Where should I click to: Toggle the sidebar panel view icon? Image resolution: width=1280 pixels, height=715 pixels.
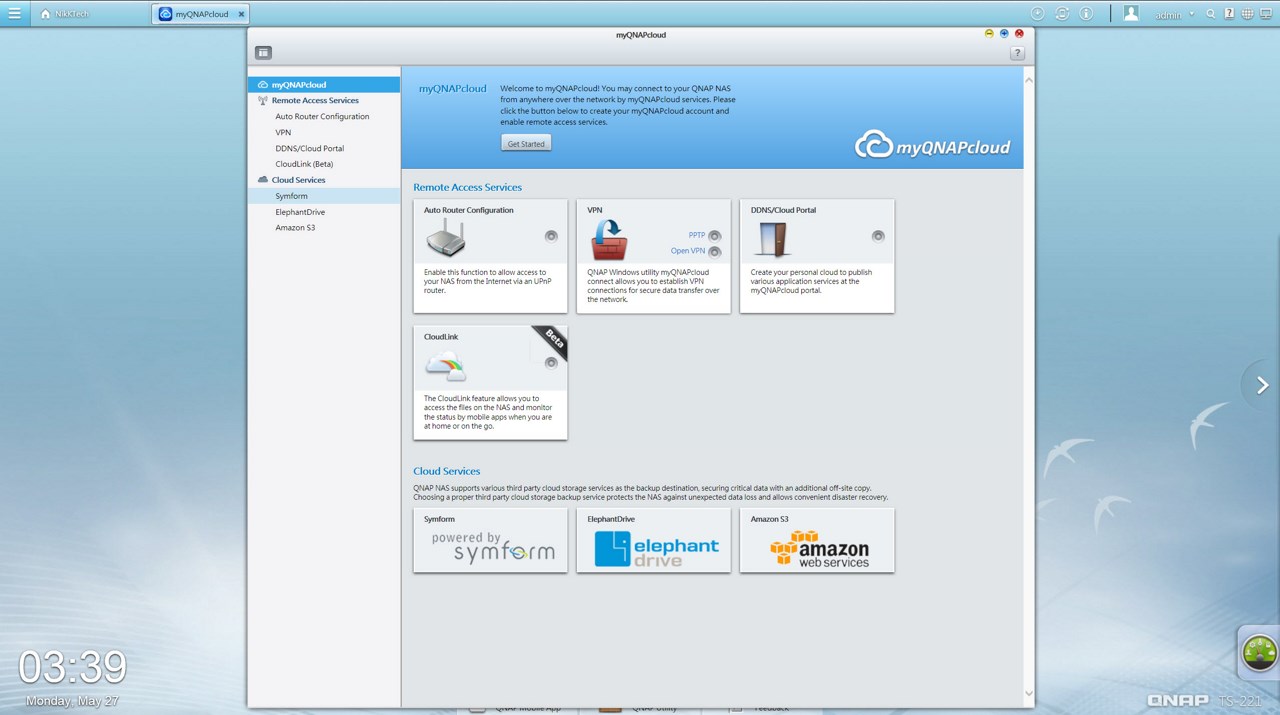tap(263, 53)
